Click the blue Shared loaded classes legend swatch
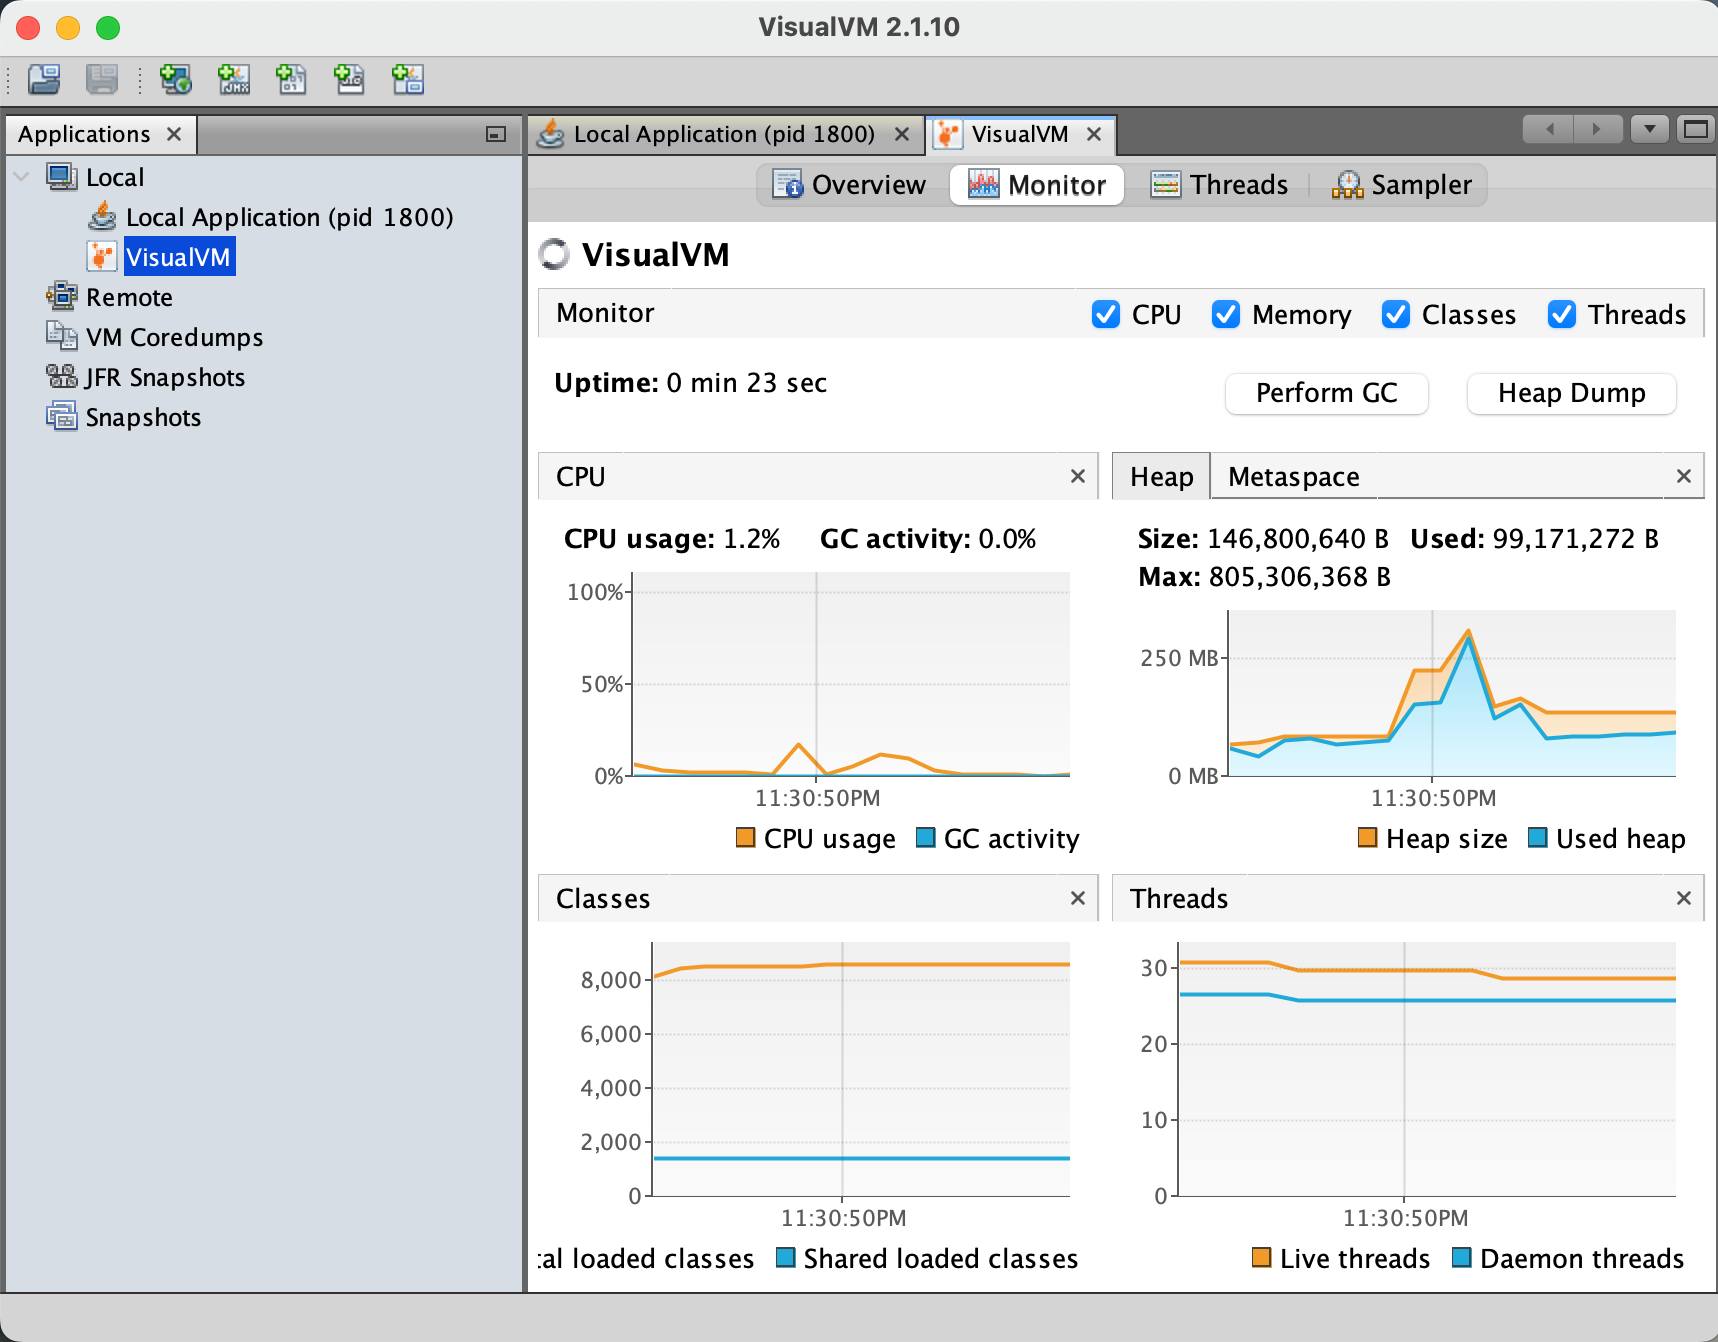This screenshot has width=1718, height=1342. (785, 1257)
